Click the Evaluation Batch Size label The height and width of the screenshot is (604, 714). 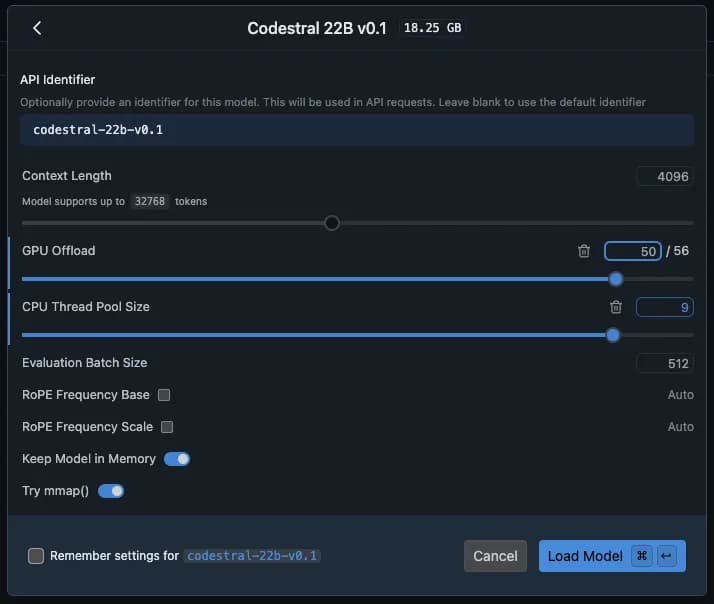pyautogui.click(x=85, y=363)
